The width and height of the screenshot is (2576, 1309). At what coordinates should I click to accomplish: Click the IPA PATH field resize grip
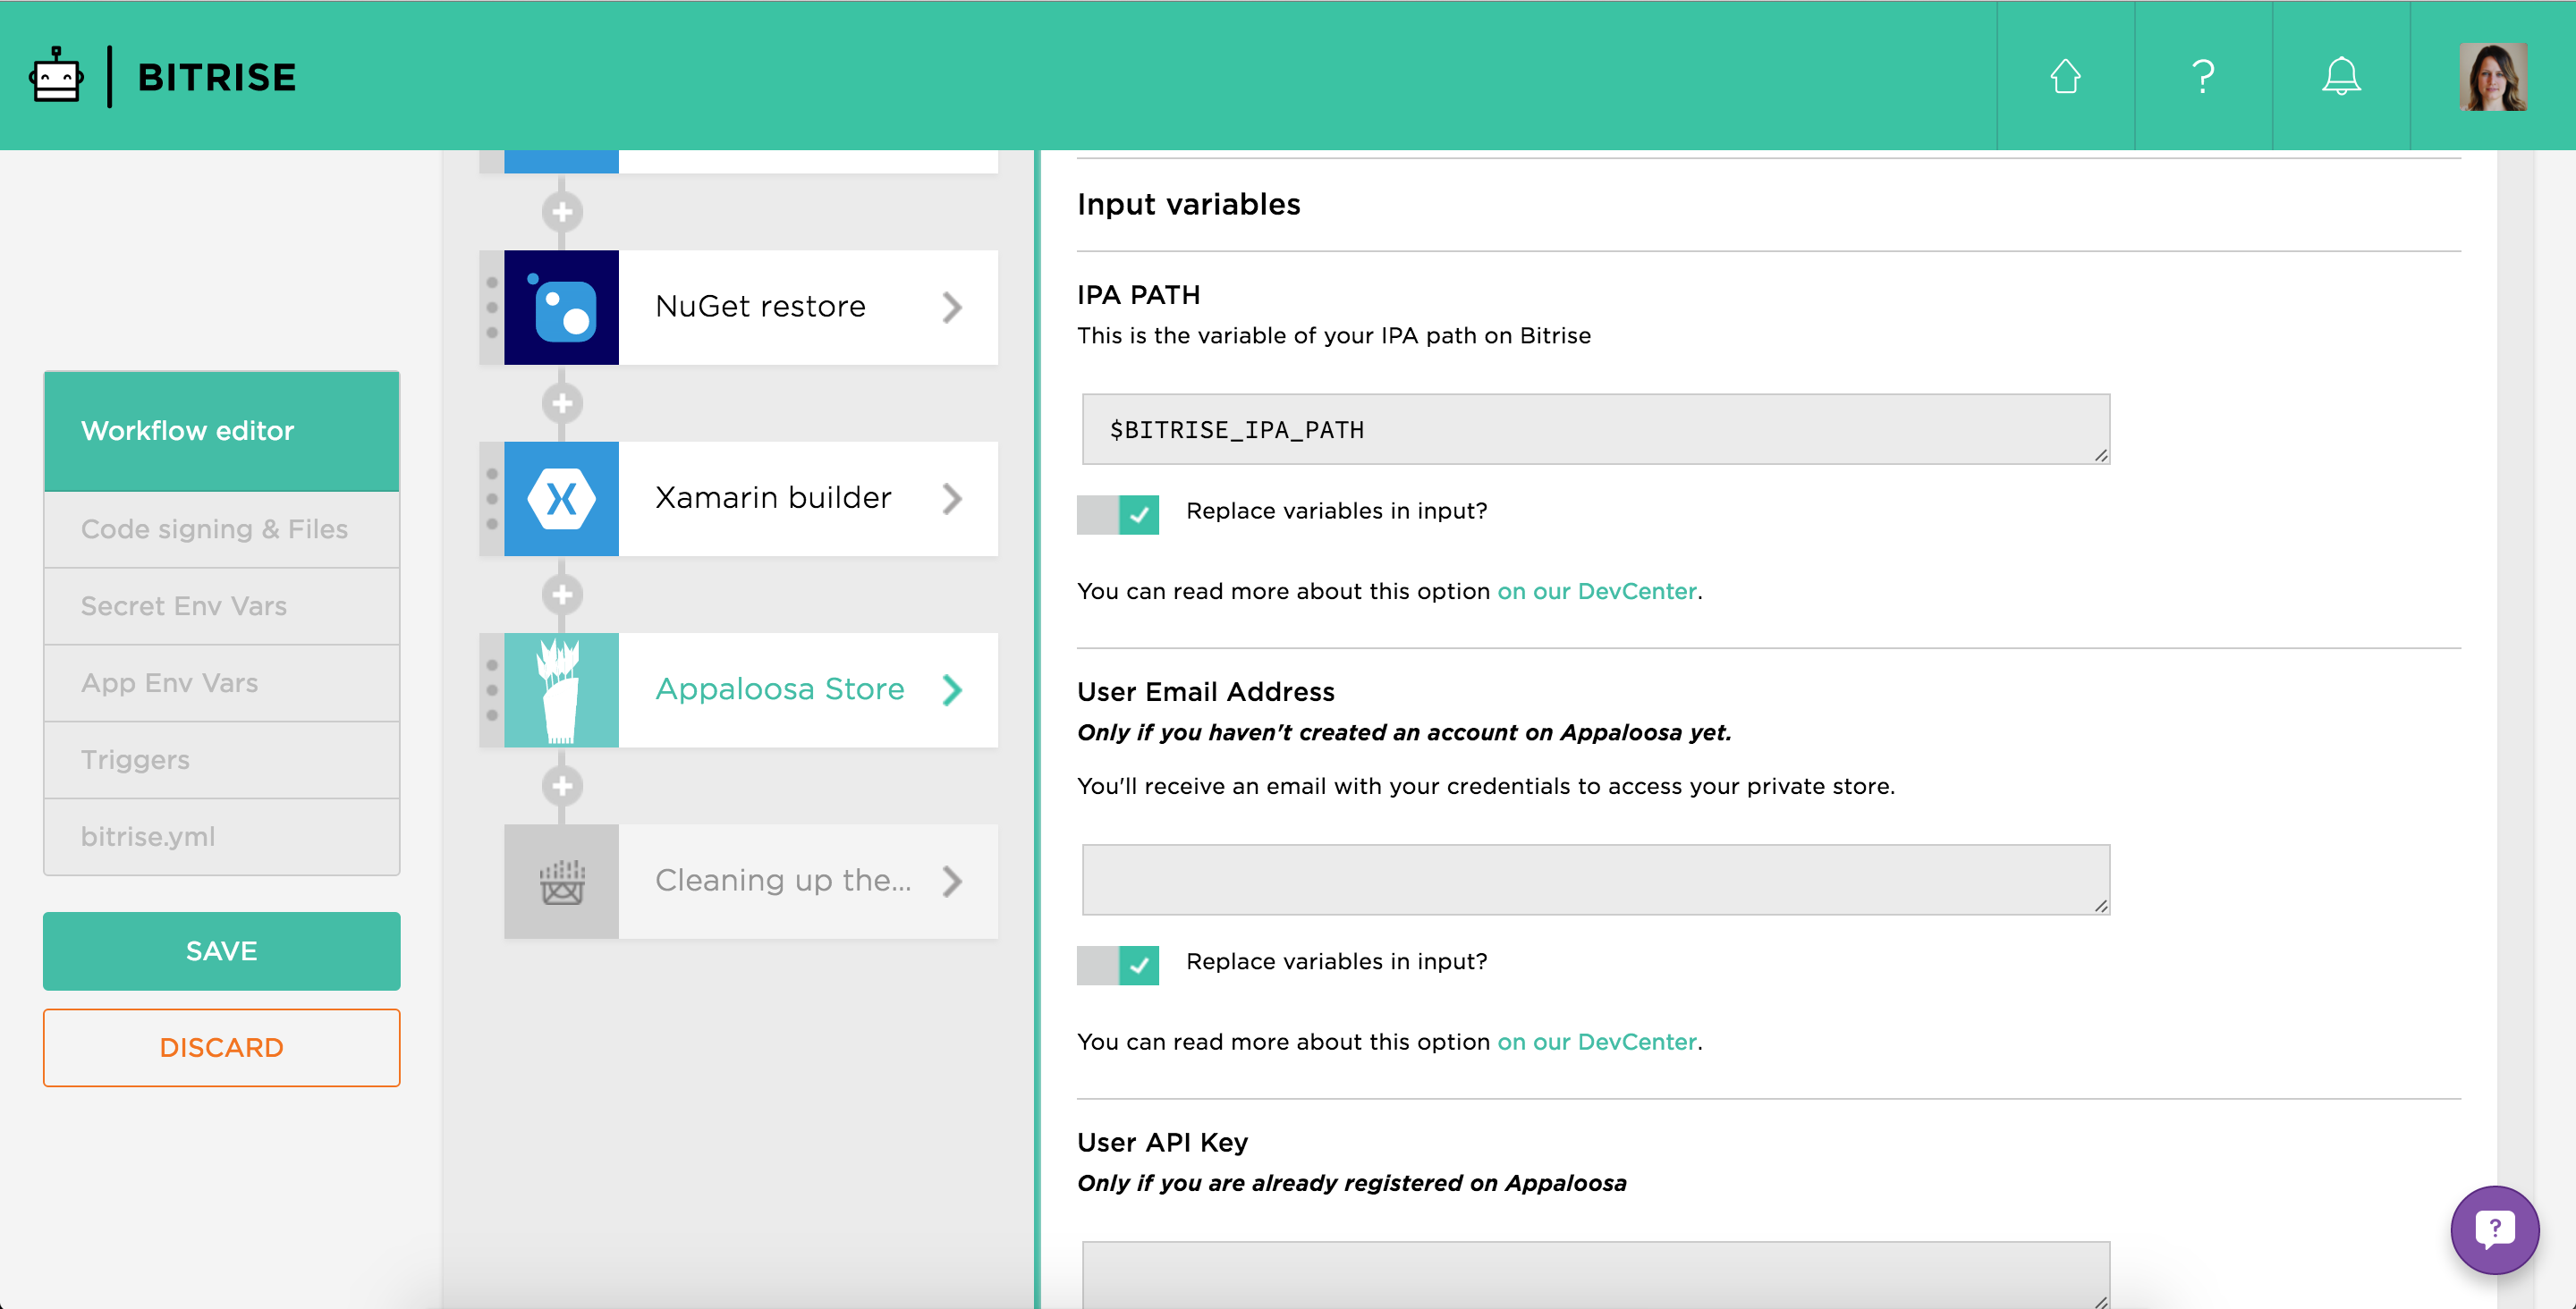tap(2101, 456)
